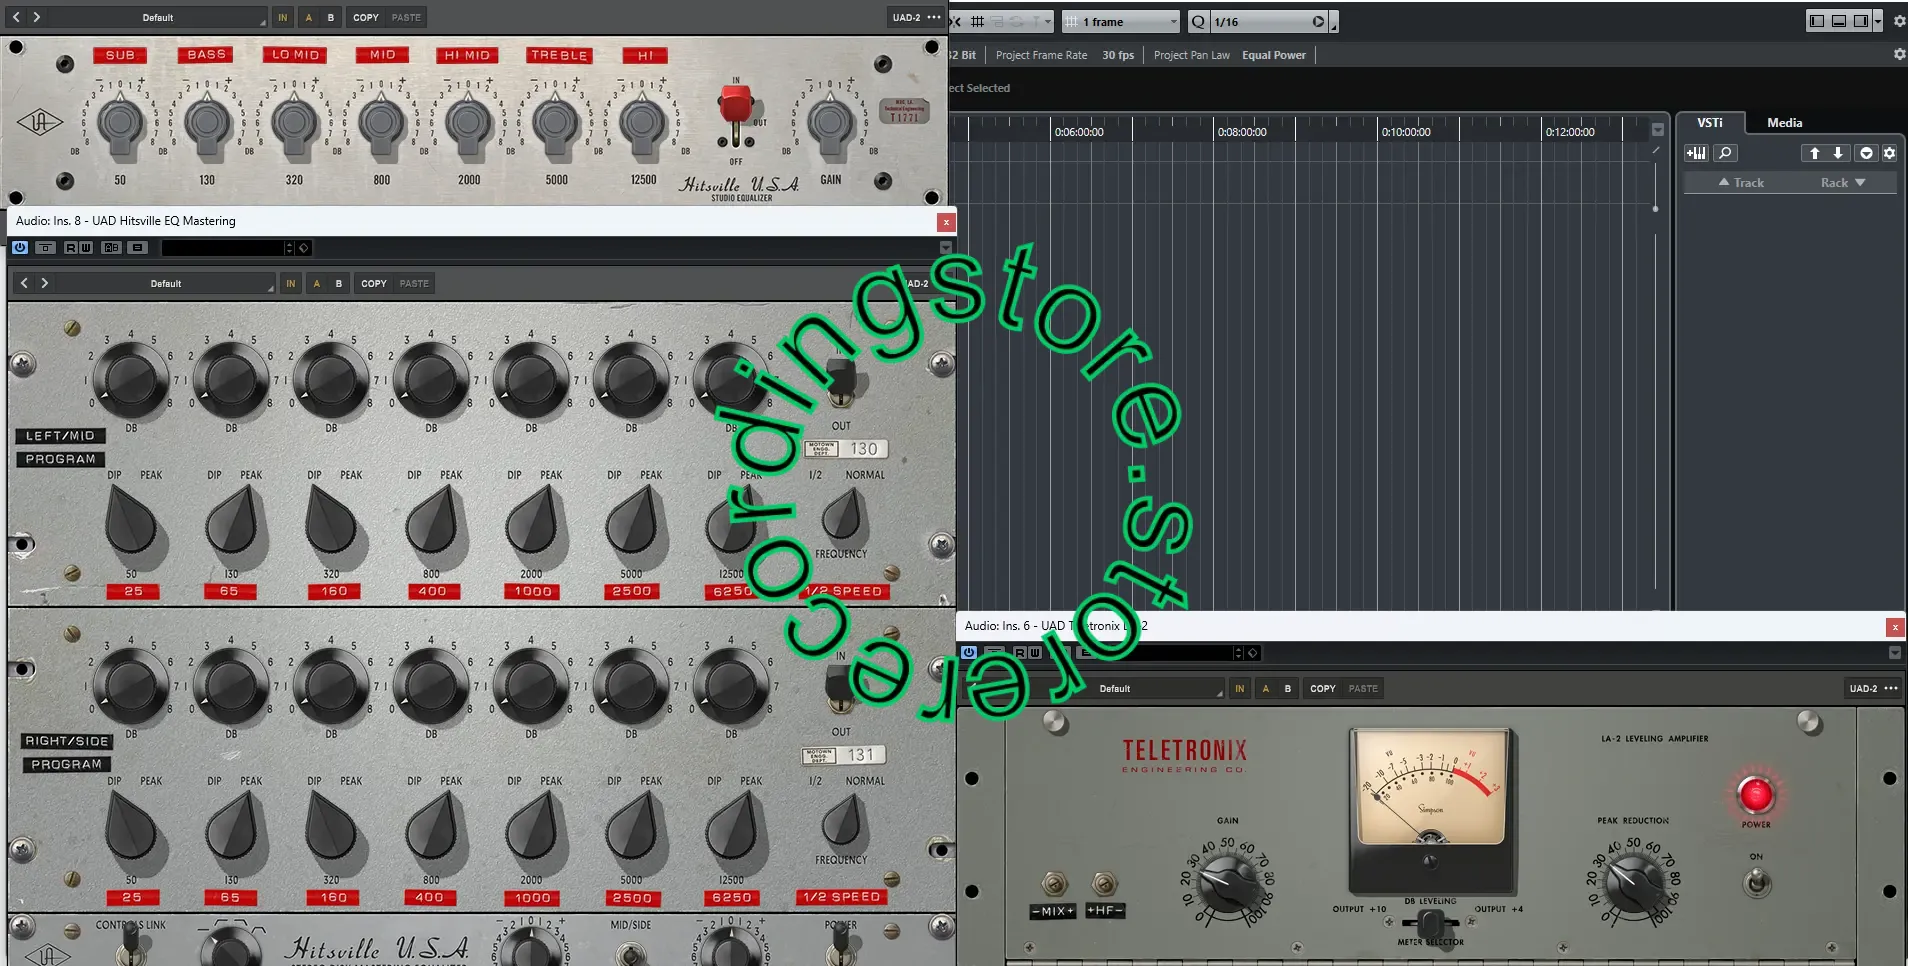Click the Equal Power pan law value
The width and height of the screenshot is (1908, 966).
point(1273,55)
